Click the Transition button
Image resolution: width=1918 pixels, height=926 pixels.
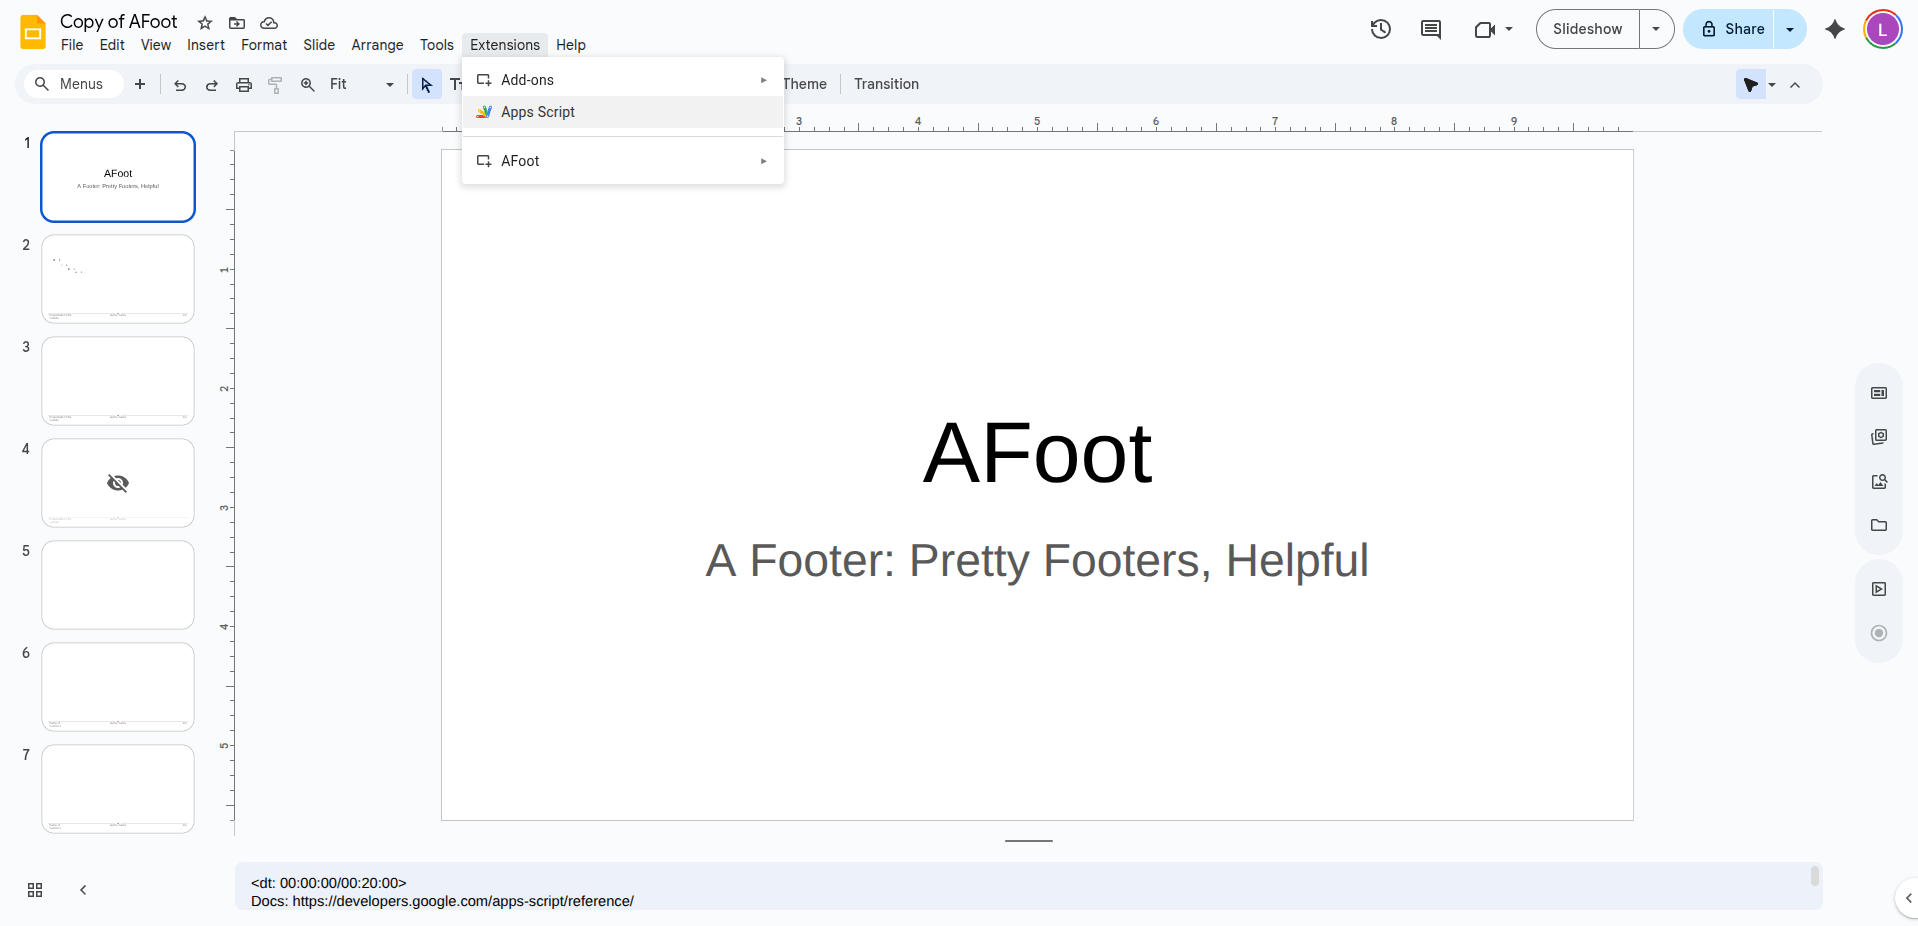click(x=886, y=84)
